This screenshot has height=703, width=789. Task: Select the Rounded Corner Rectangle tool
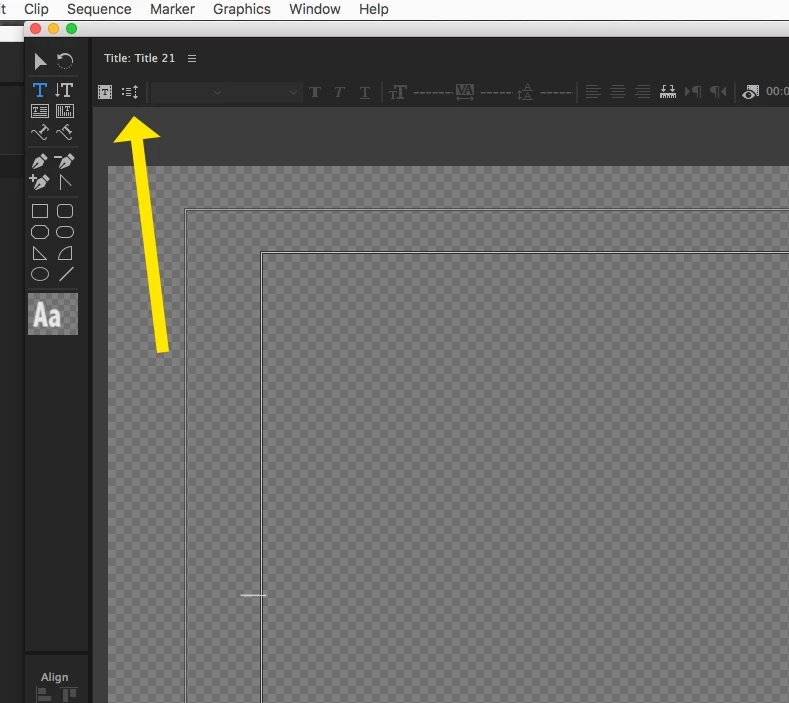(65, 211)
